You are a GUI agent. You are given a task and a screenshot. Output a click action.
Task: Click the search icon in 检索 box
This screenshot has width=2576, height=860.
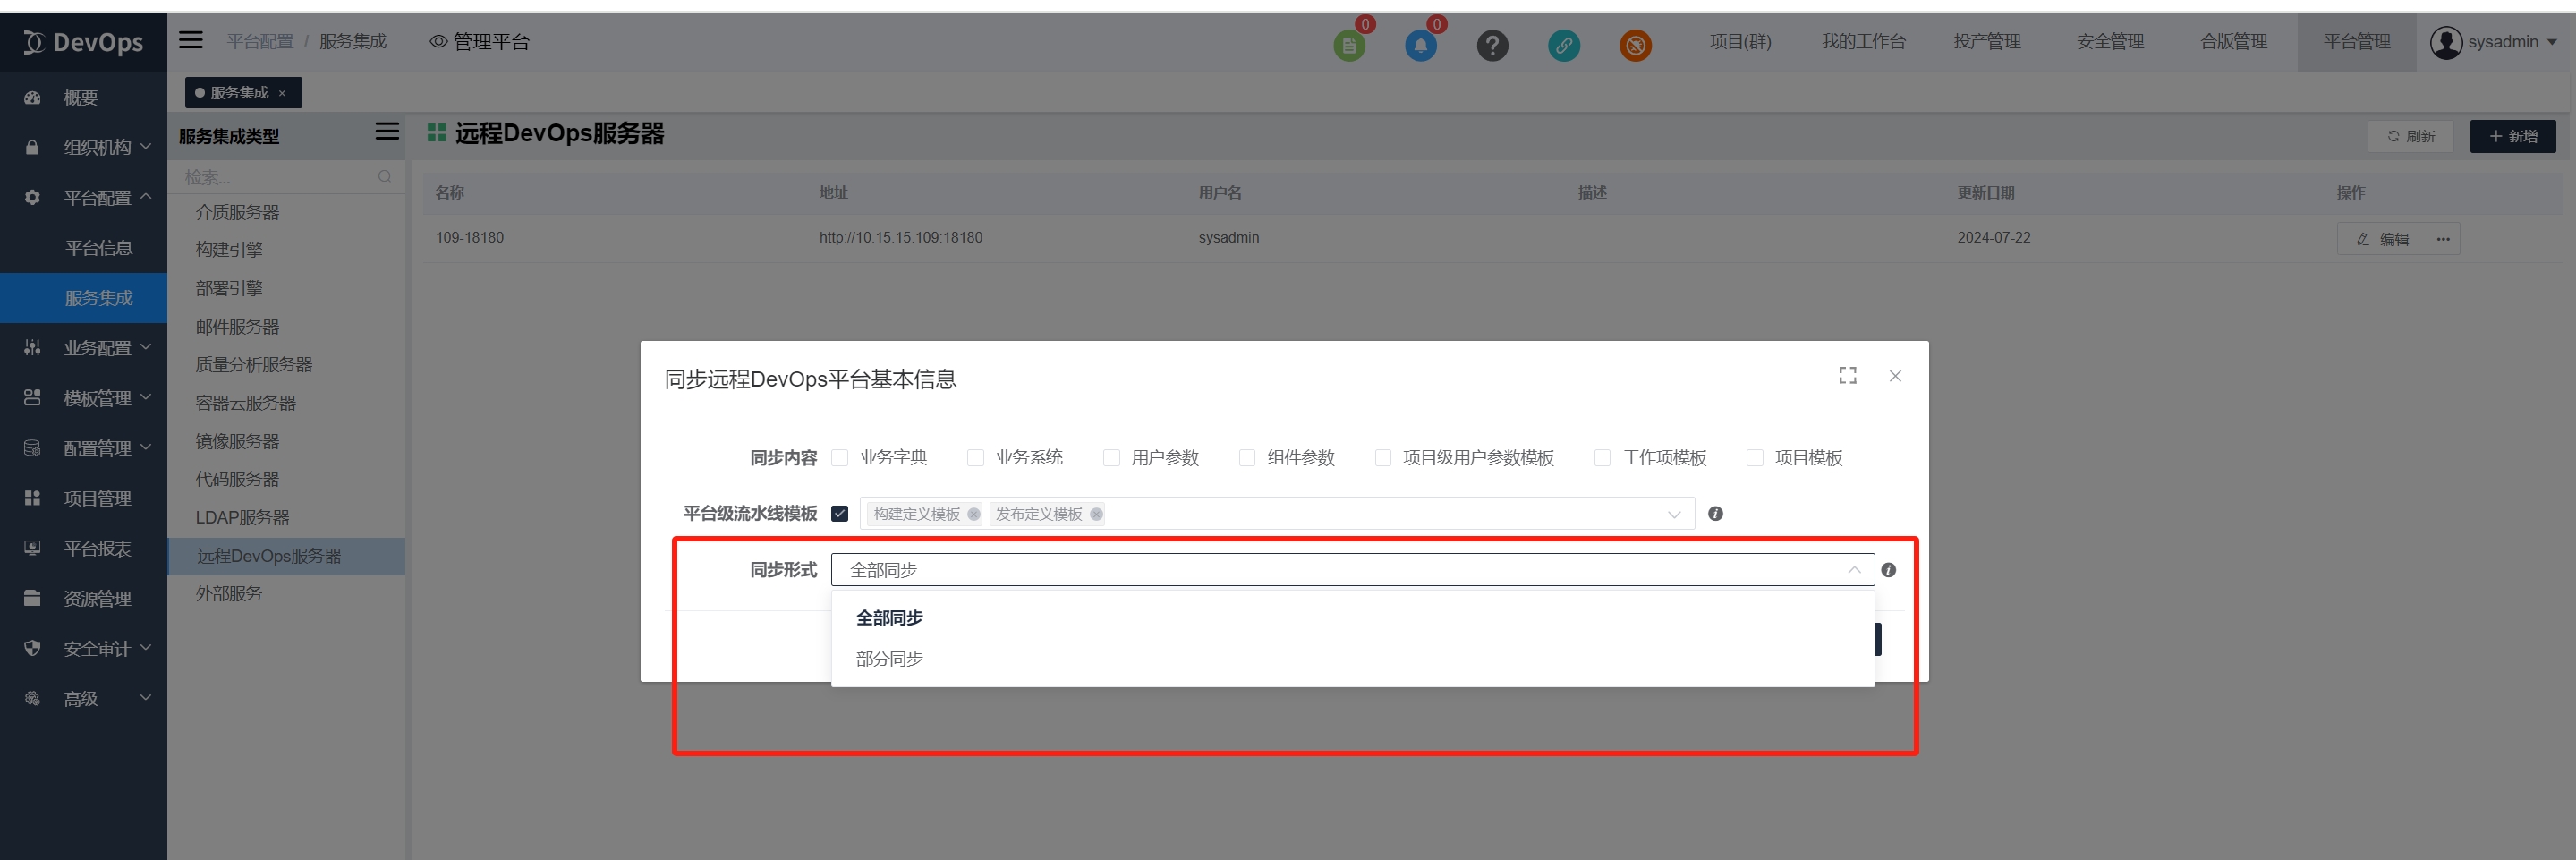coord(385,177)
